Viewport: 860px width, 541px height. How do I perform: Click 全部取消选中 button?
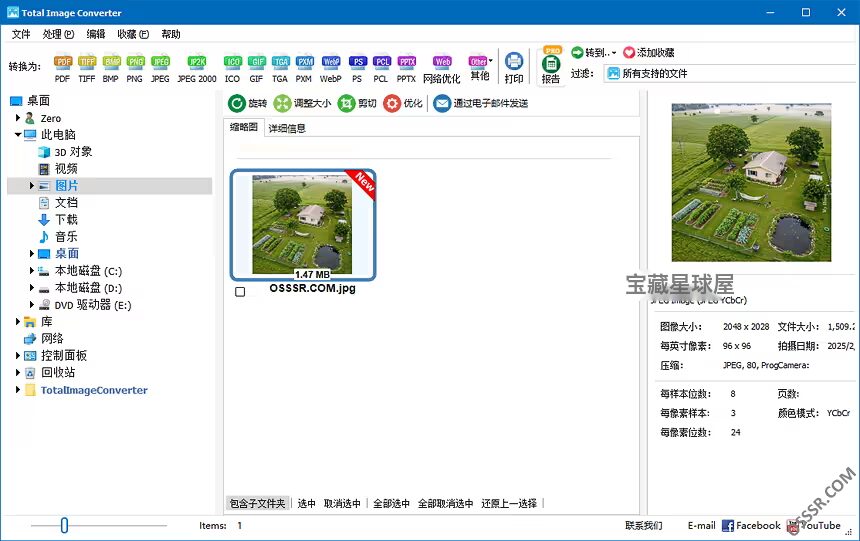click(x=445, y=503)
